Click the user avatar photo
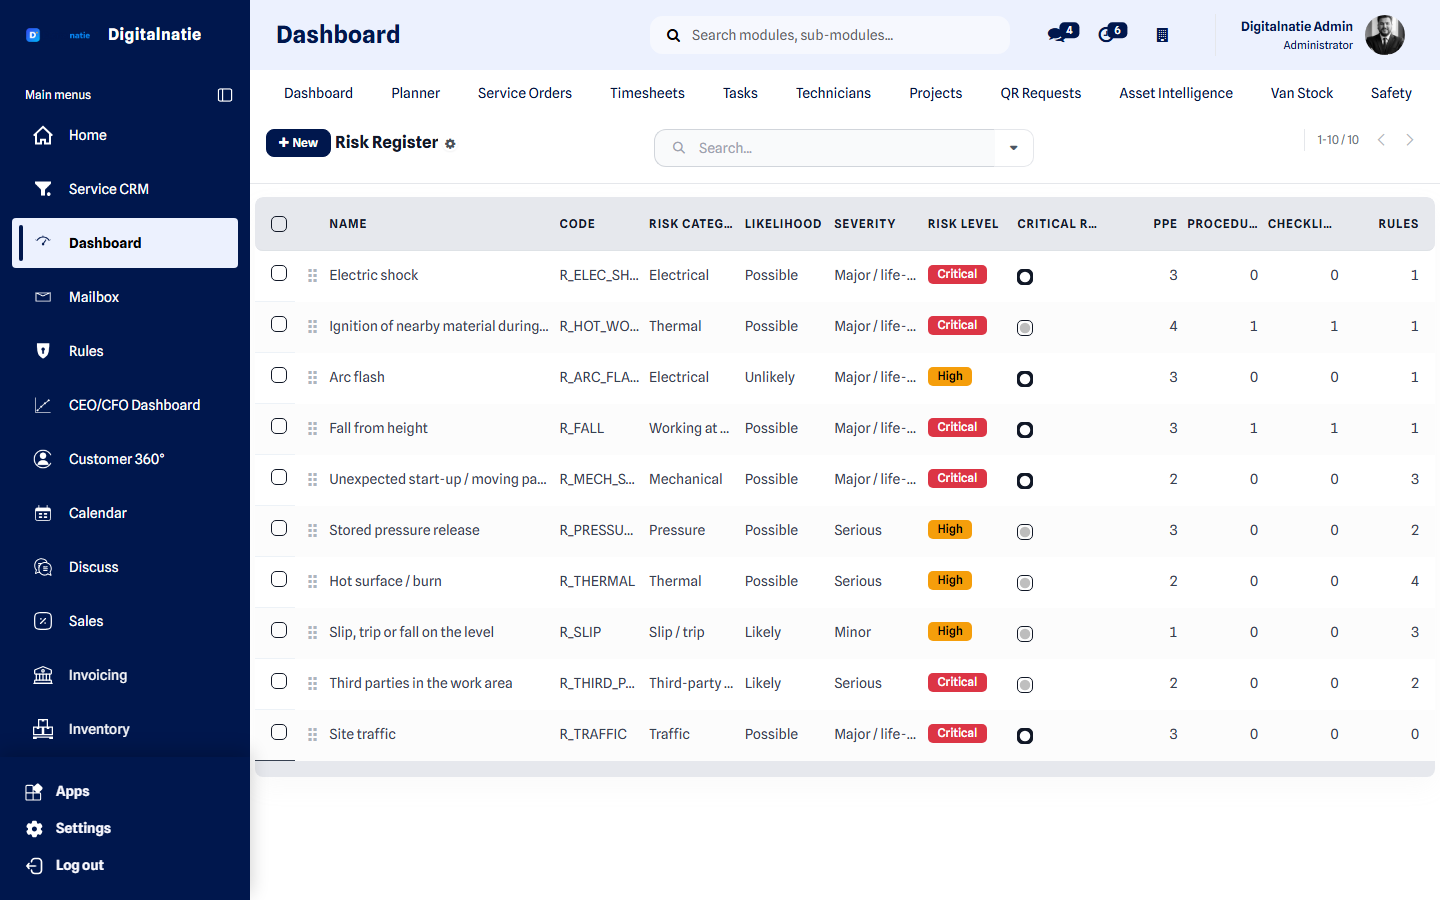Screen dimensions: 1440x900 coord(1385,35)
